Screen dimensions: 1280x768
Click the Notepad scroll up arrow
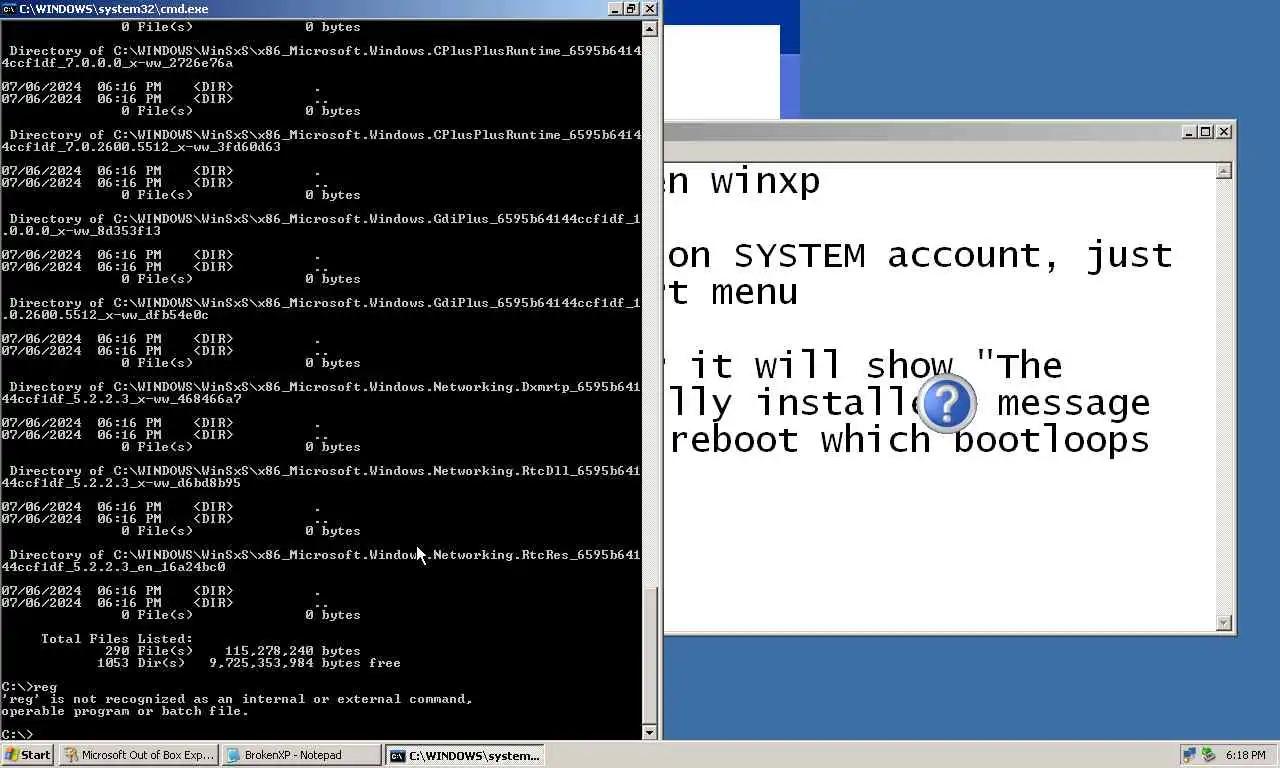[x=1224, y=171]
